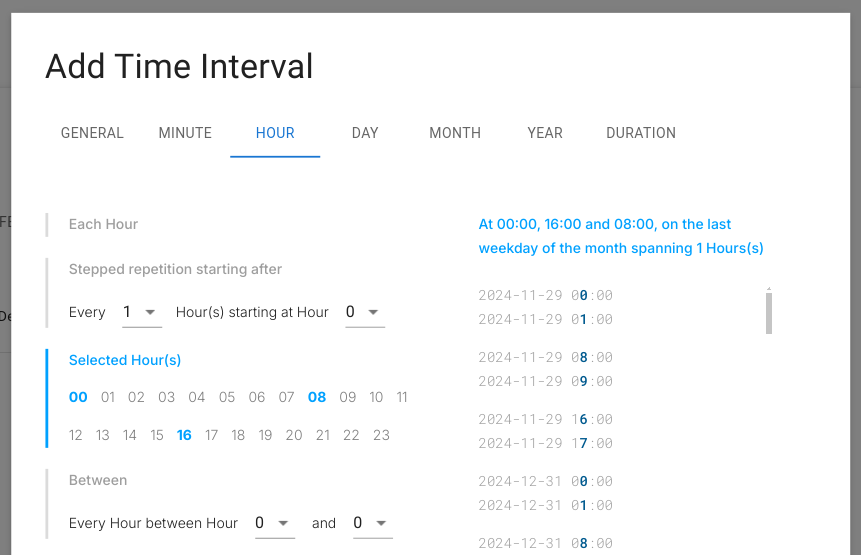Expand the Every hour step dropdown
Viewport: 861px width, 555px height.
point(141,313)
